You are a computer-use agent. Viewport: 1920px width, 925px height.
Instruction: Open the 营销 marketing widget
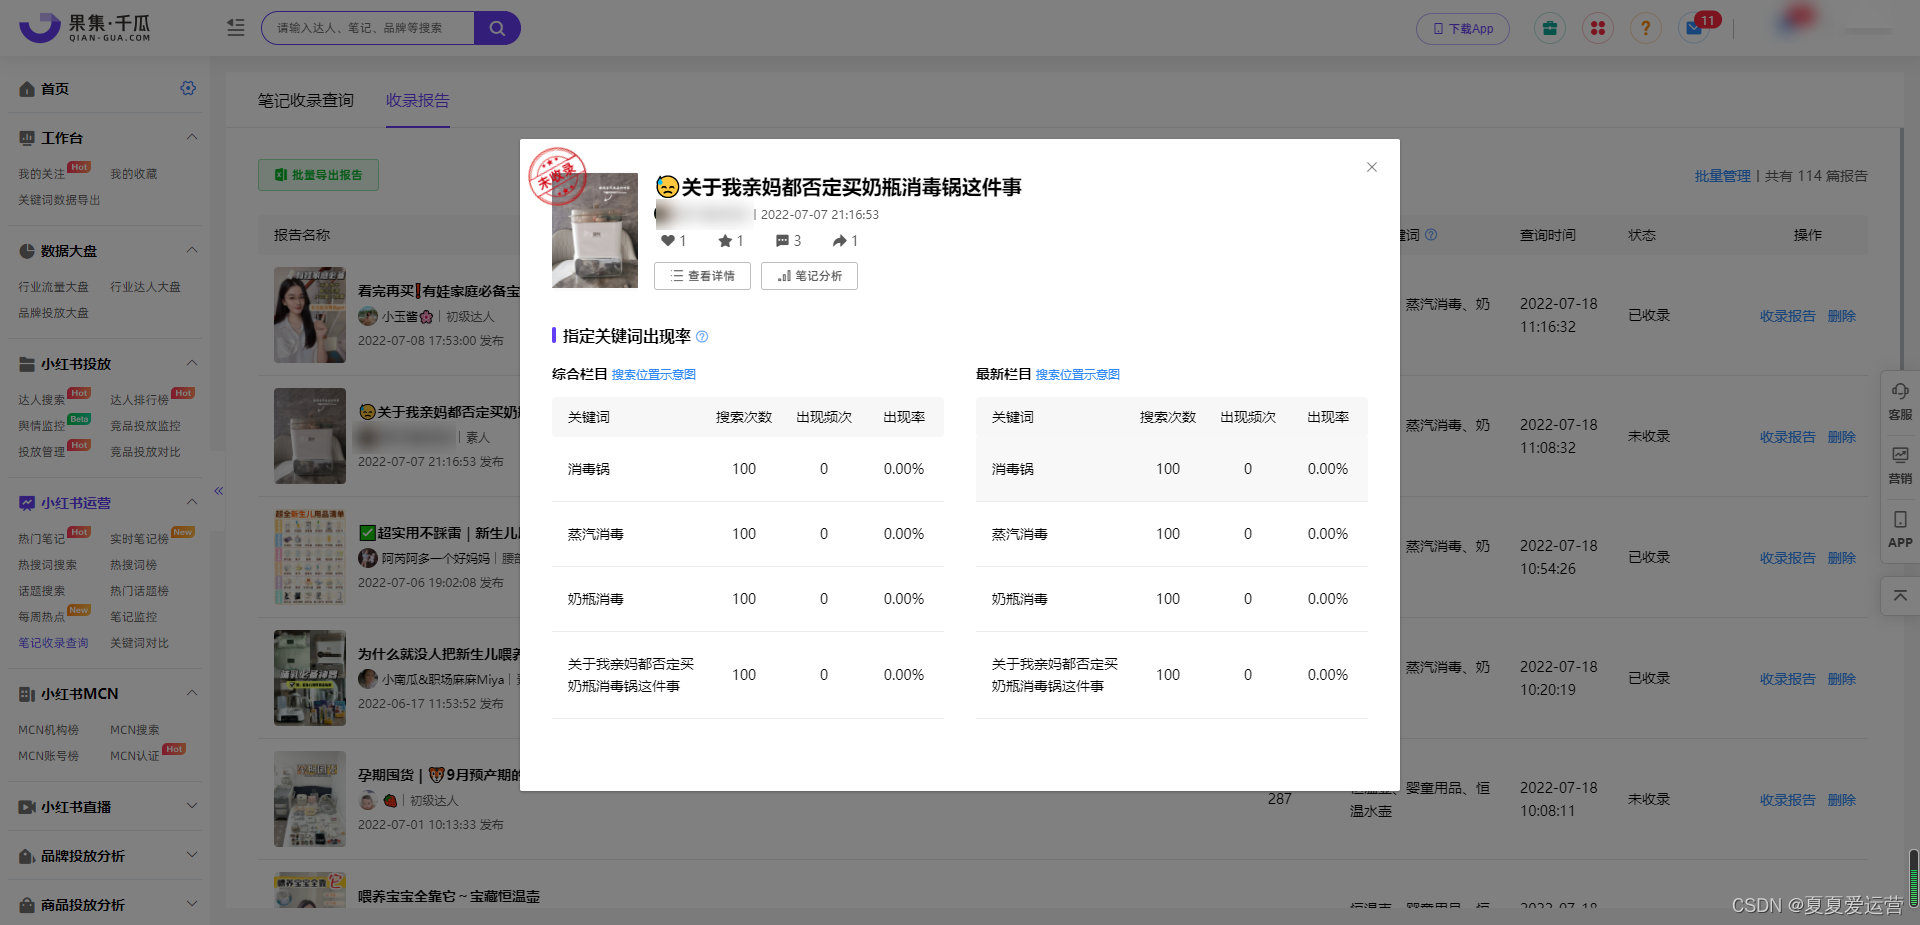(1900, 465)
